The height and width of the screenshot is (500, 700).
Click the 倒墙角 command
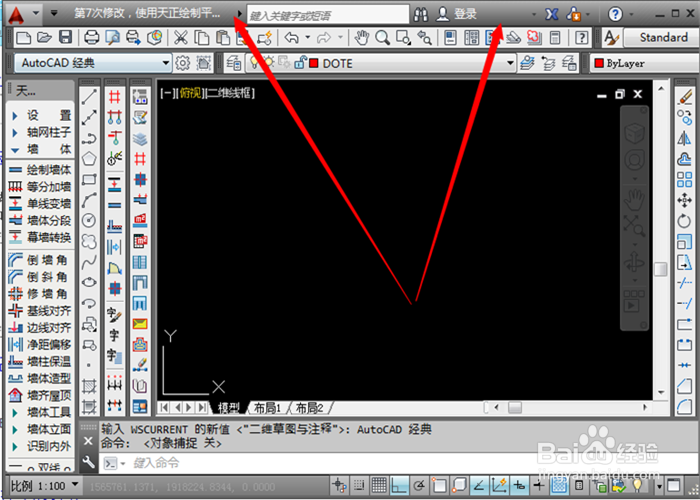point(39,260)
